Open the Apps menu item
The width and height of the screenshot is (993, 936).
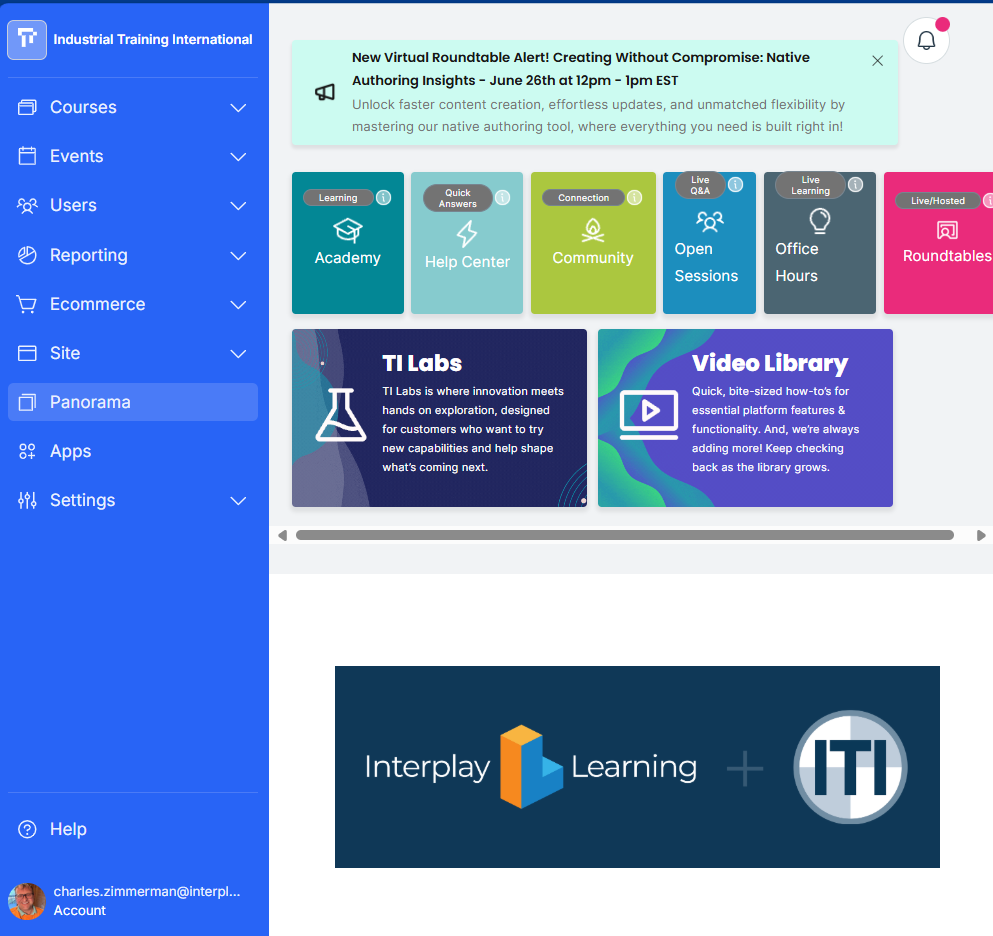click(133, 451)
